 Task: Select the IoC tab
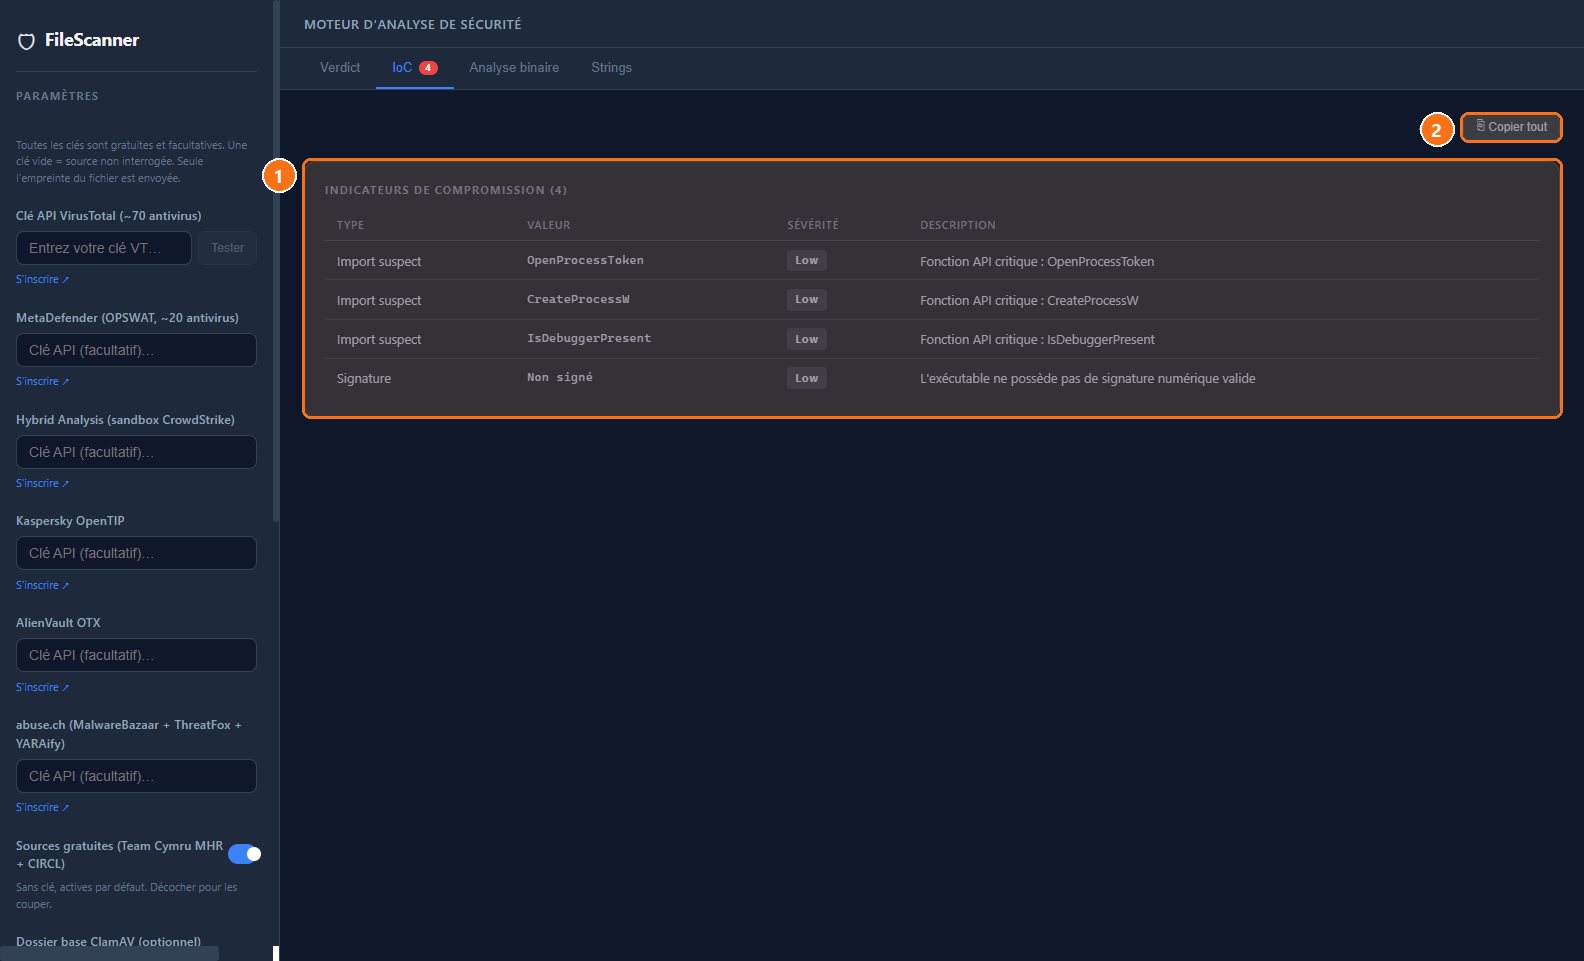(x=414, y=68)
